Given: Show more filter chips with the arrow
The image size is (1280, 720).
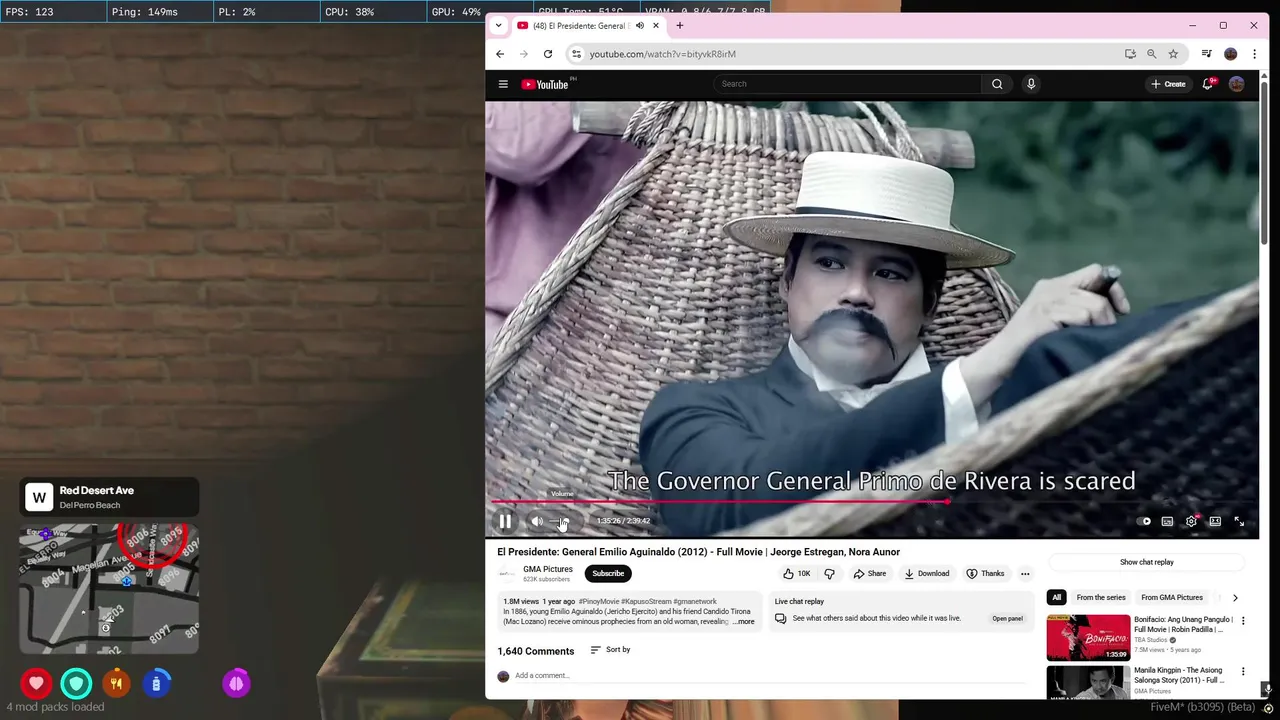Looking at the screenshot, I should (1235, 597).
